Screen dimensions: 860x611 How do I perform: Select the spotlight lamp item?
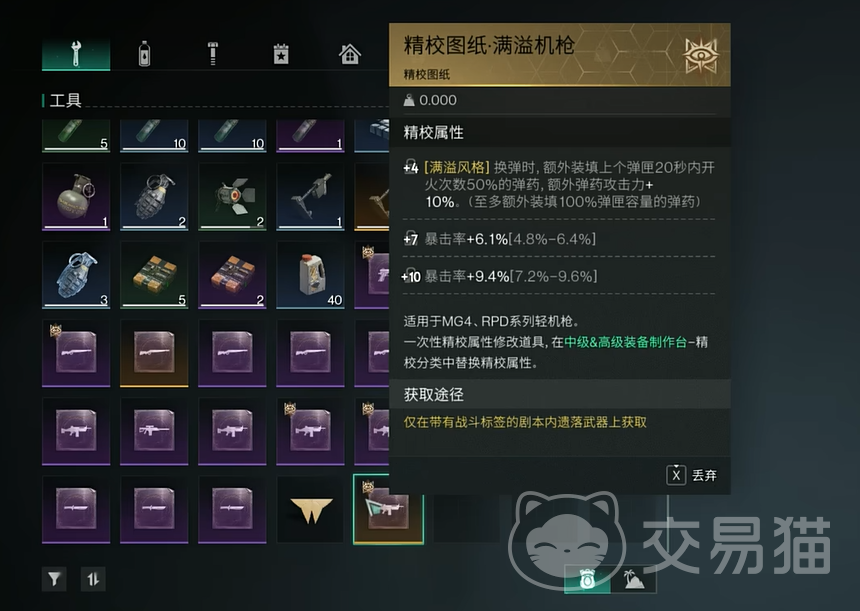click(x=232, y=197)
